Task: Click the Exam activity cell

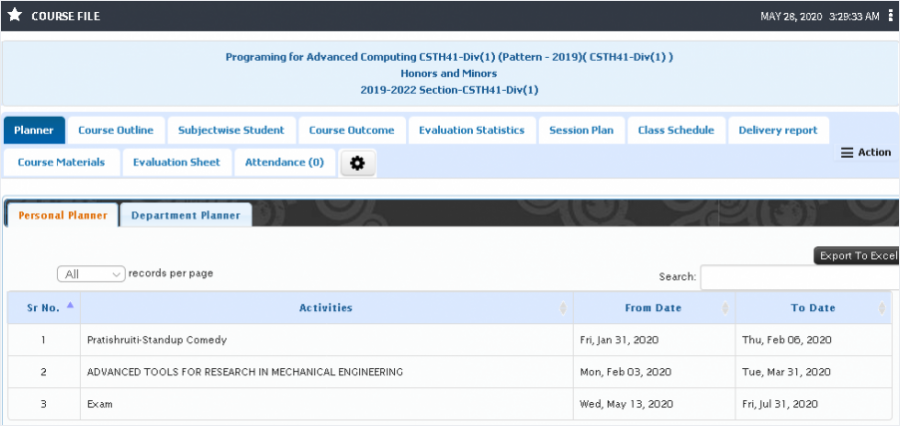Action: click(x=327, y=404)
